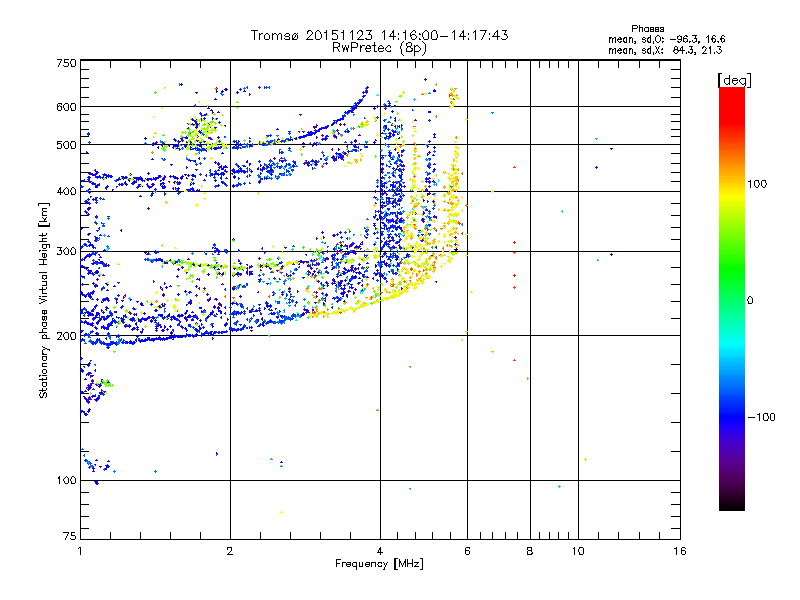Click the x-axis tick label '1'
This screenshot has height=600, width=800.
point(80,551)
